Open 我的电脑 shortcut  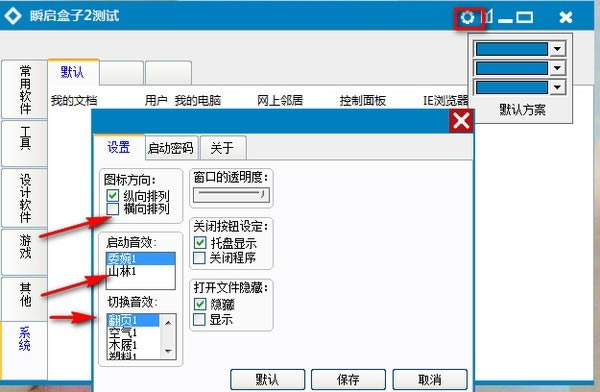(x=198, y=101)
